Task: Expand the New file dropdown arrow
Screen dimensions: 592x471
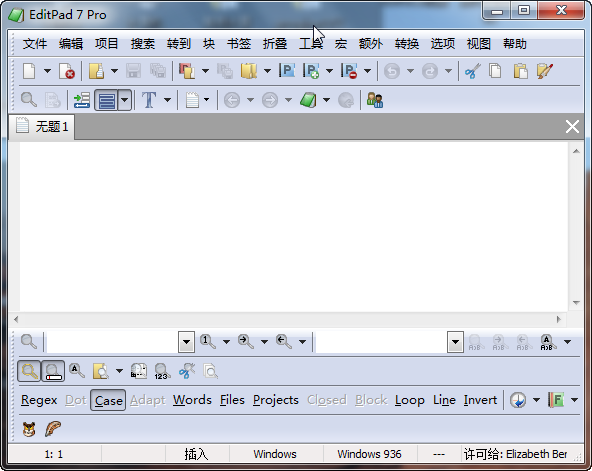Action: [47, 71]
